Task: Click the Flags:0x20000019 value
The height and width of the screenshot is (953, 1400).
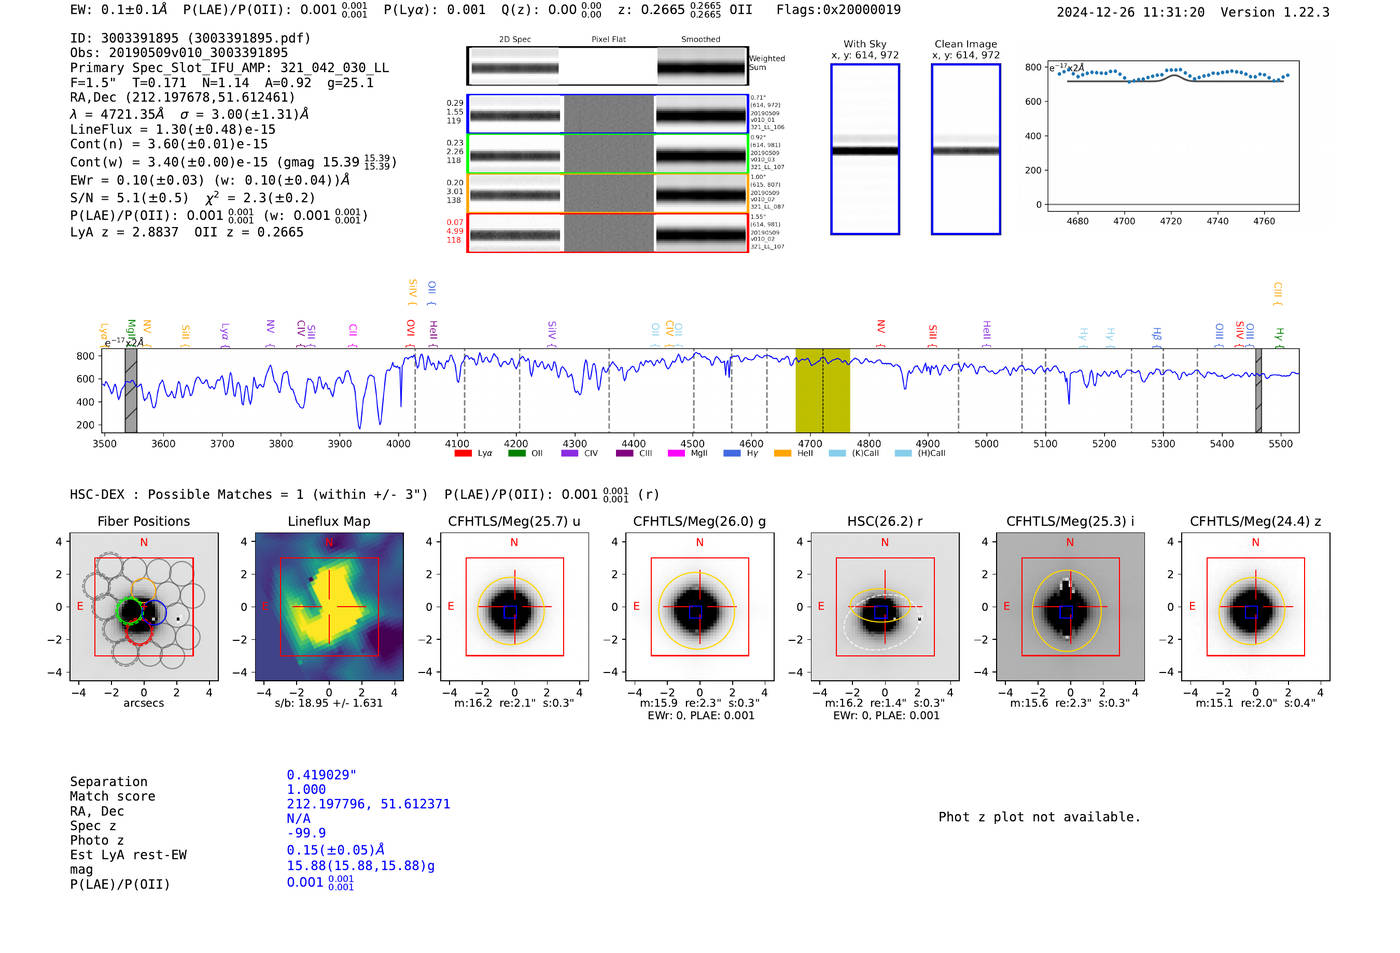Action: (838, 10)
